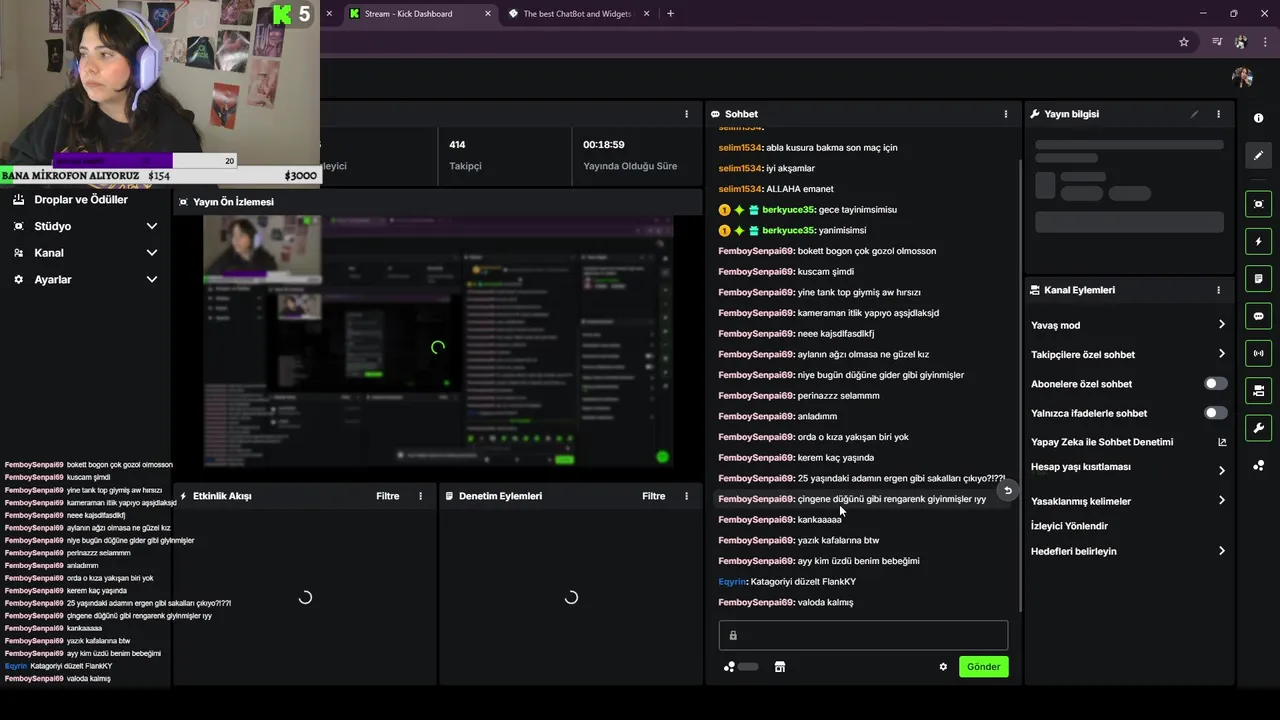This screenshot has width=1280, height=720.
Task: Bookmark this page with star icon
Action: coord(1184,42)
